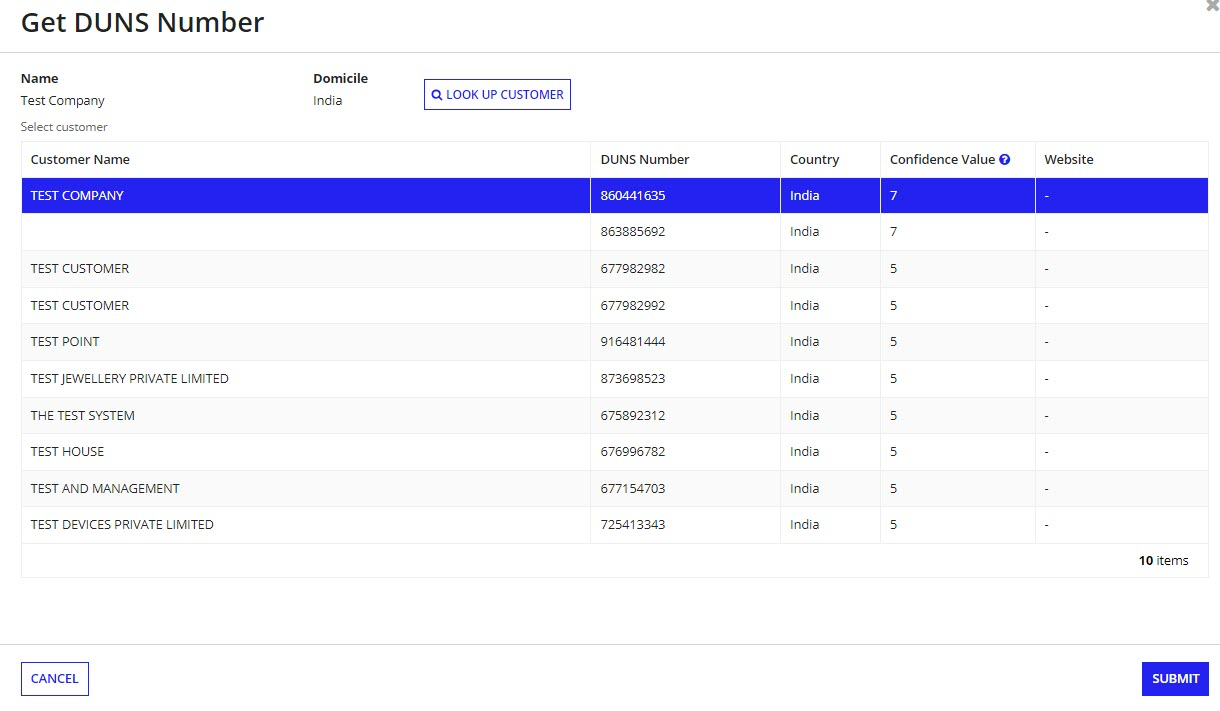Click the CANCEL button
The image size is (1220, 711).
tap(55, 679)
